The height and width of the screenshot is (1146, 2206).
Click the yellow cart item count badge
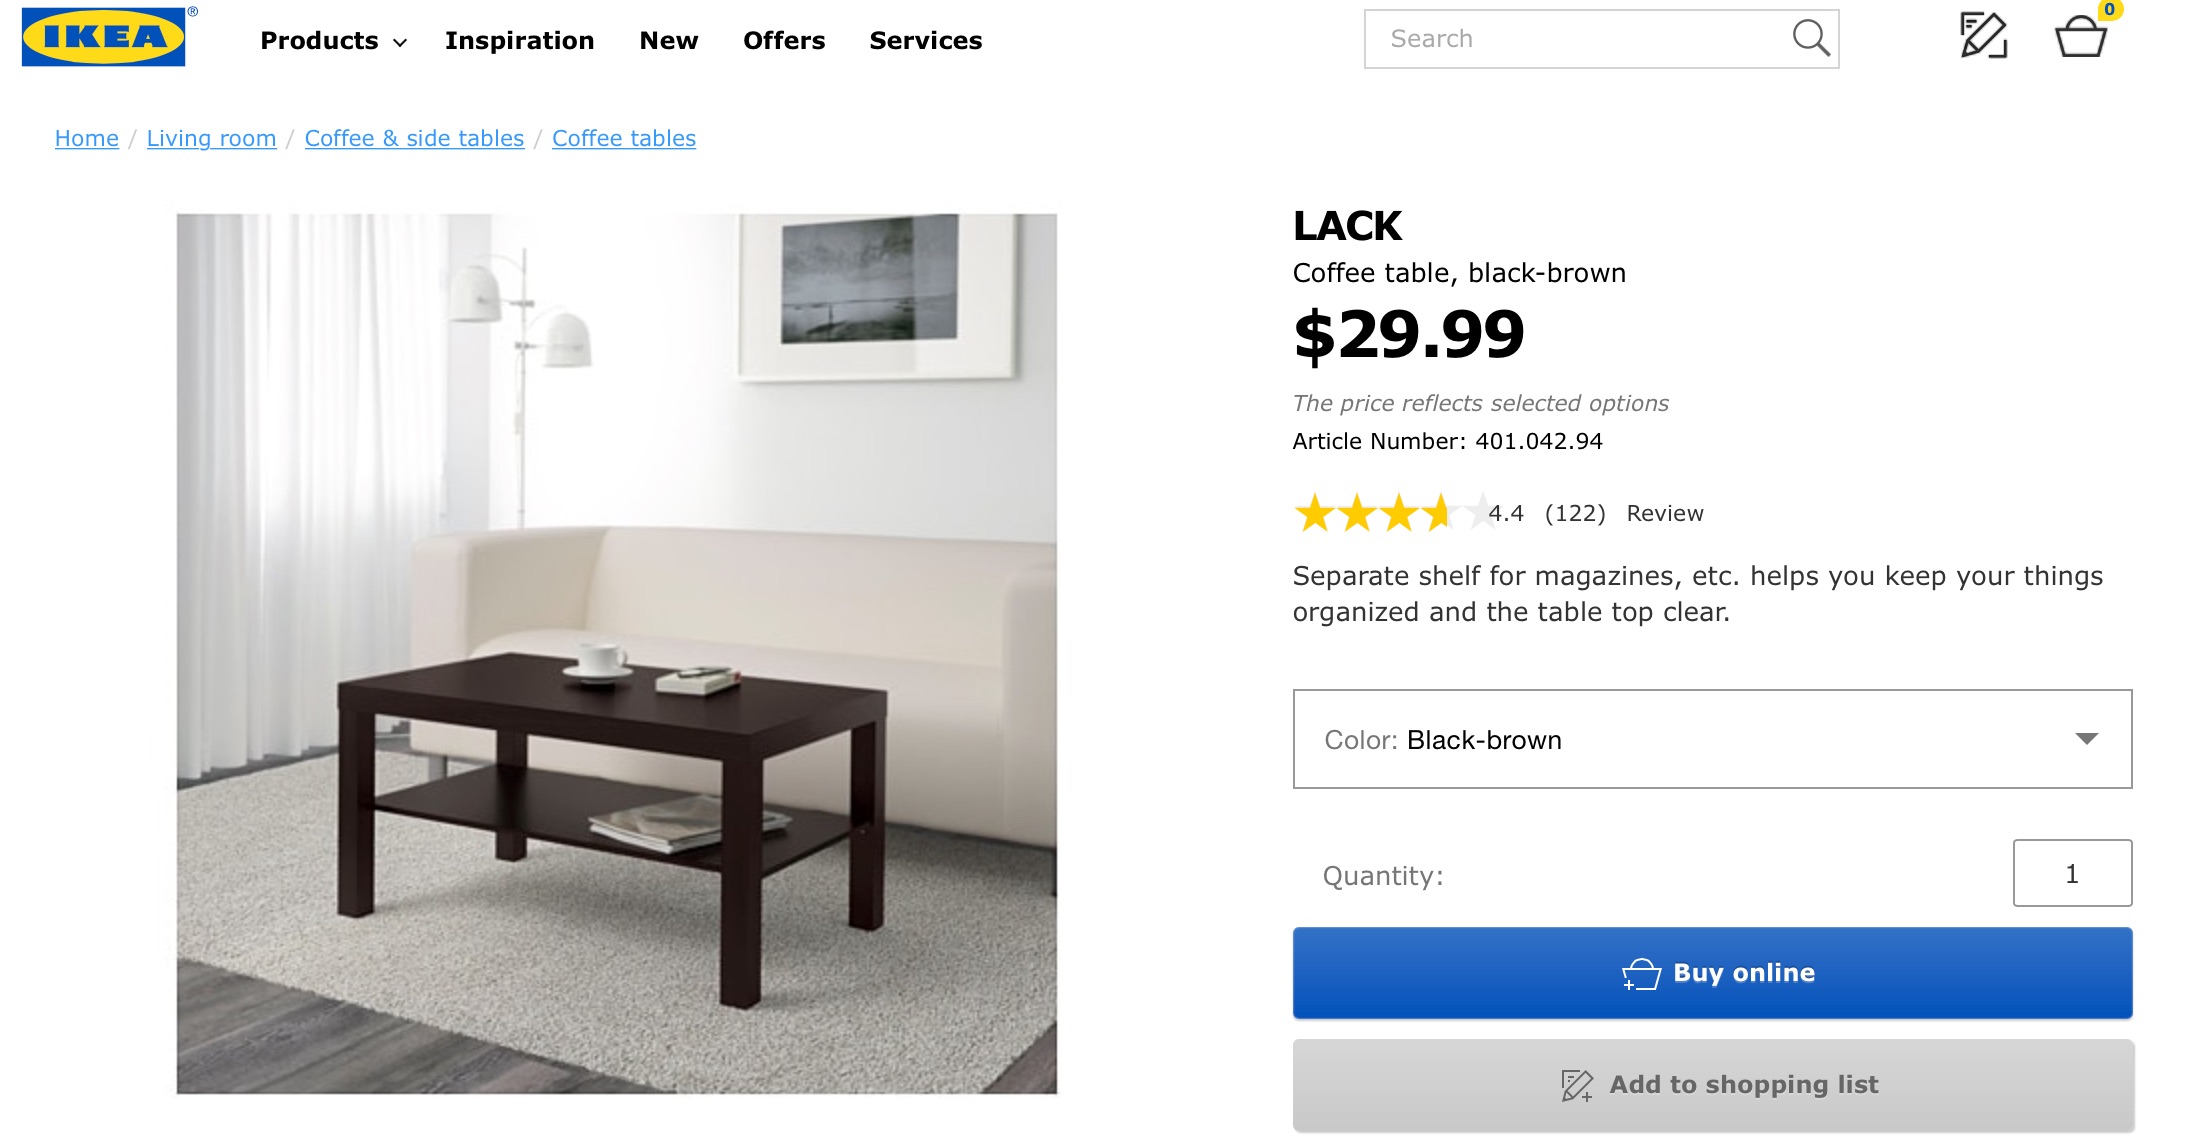2110,10
